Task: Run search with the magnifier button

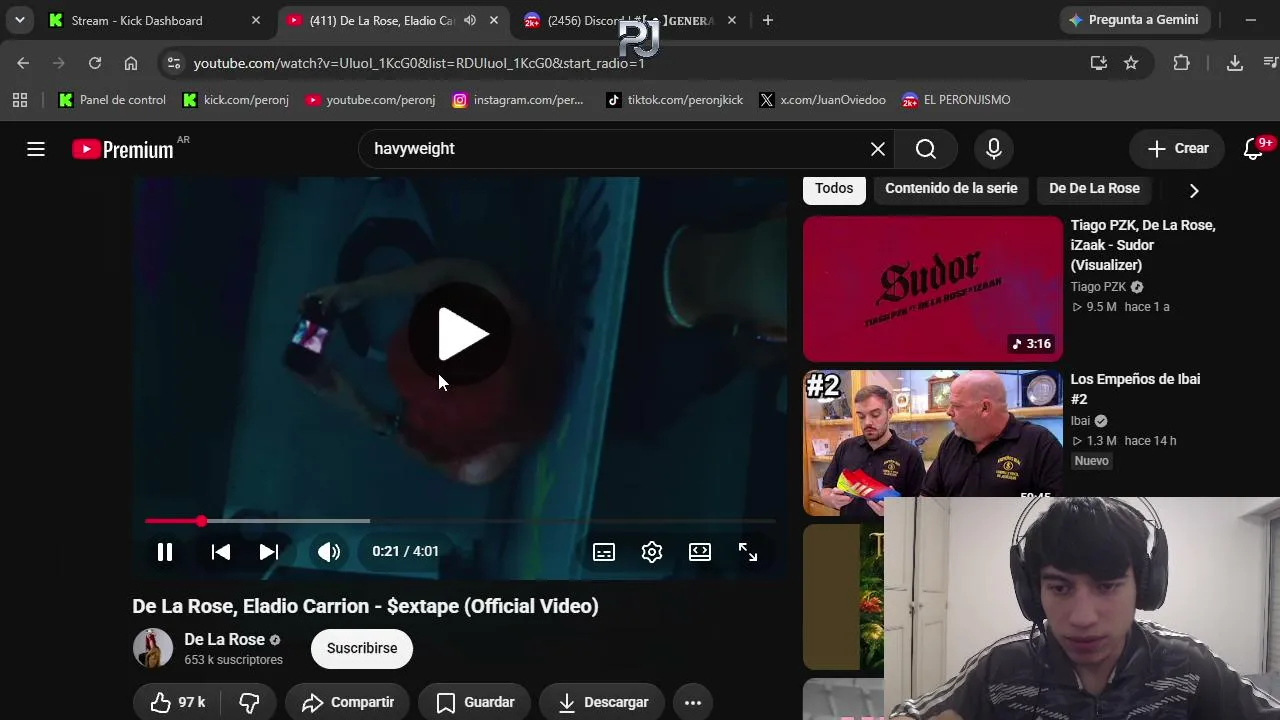Action: pos(926,149)
